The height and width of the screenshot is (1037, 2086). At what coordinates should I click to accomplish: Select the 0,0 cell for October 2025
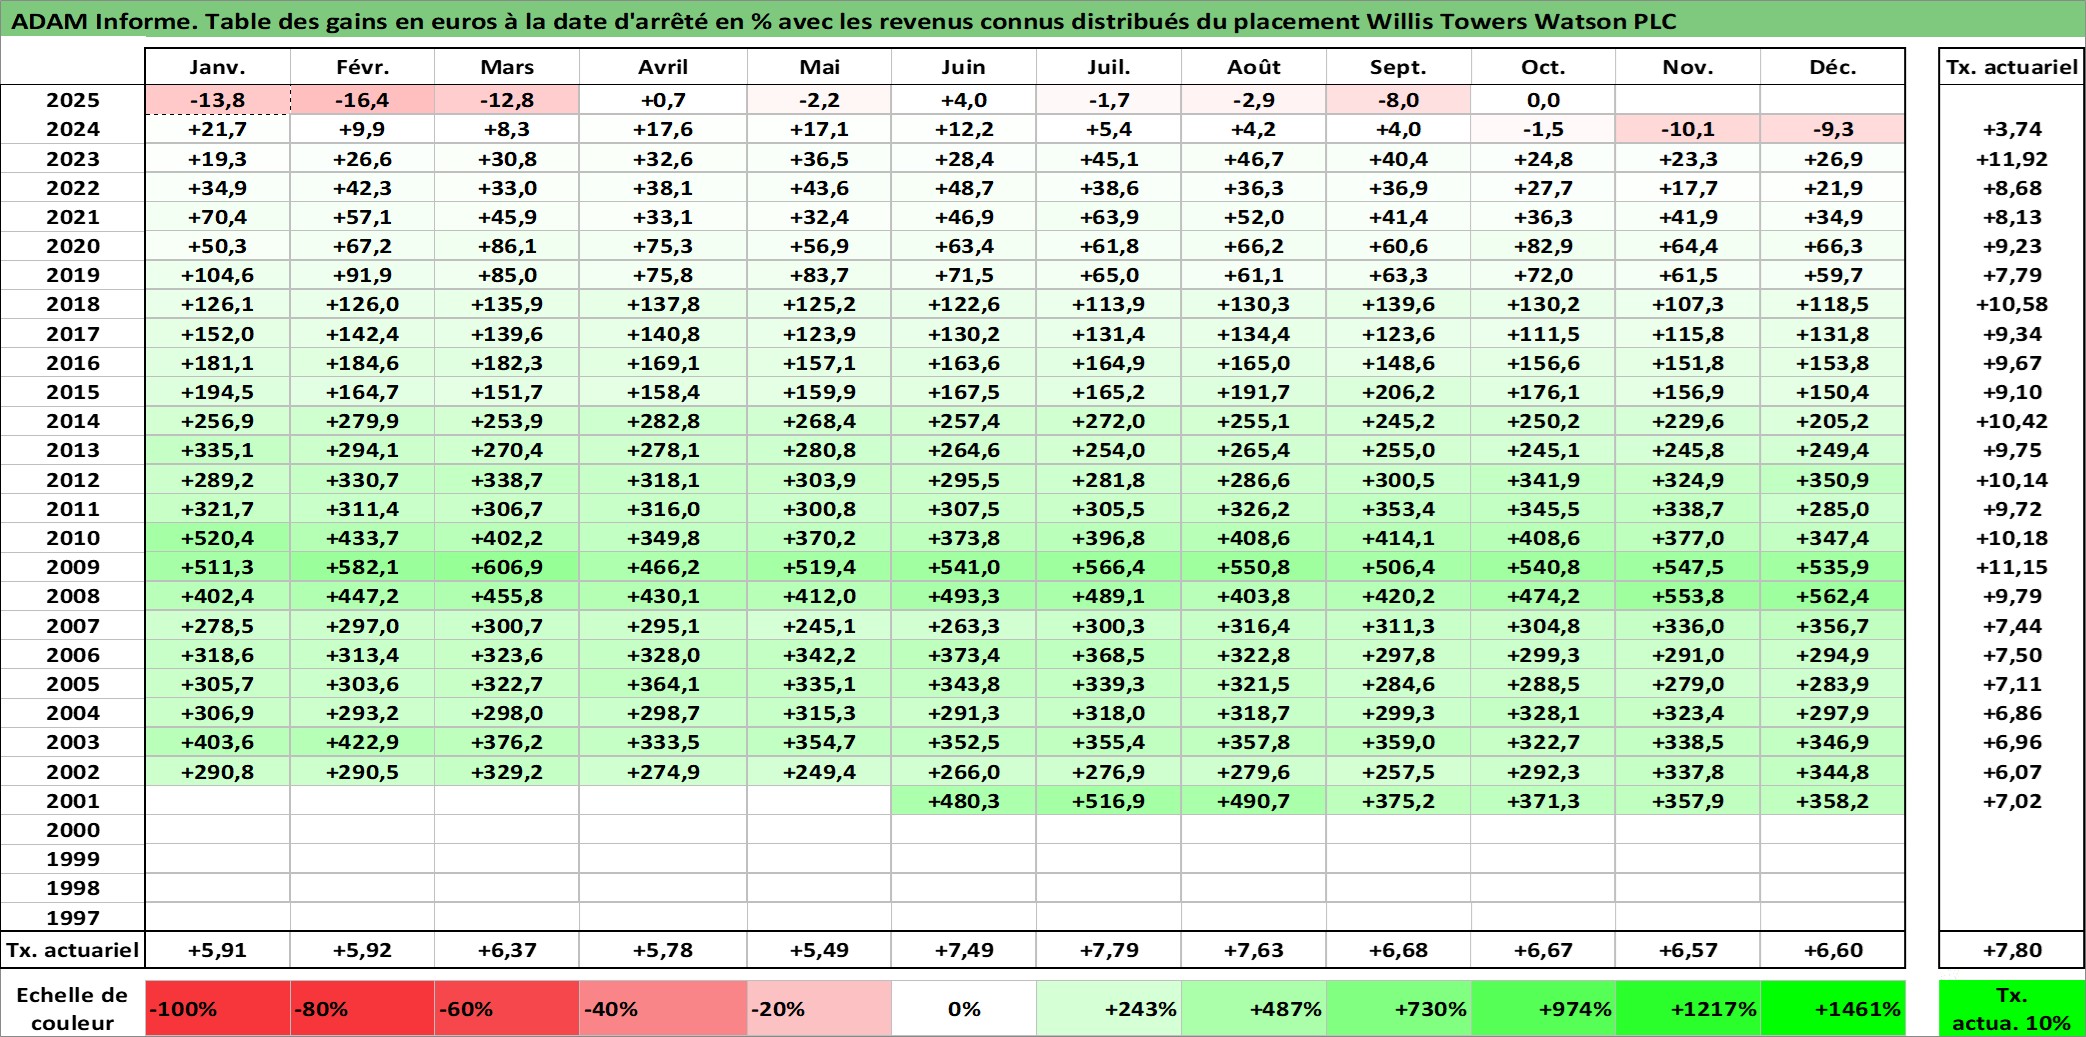coord(1543,100)
